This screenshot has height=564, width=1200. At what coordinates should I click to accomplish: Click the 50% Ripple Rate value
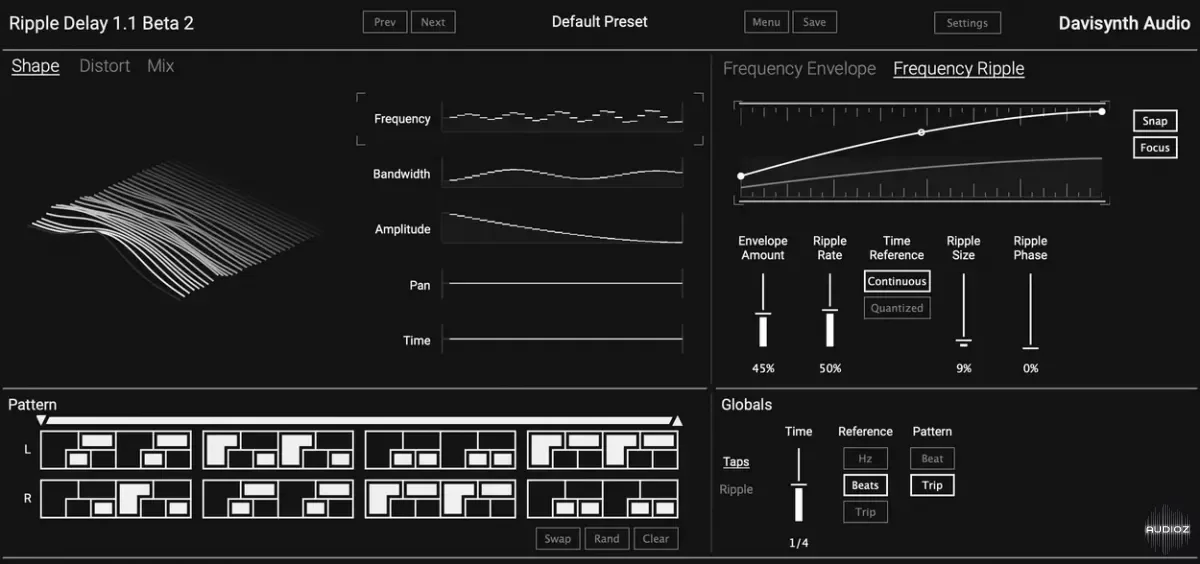click(x=830, y=369)
